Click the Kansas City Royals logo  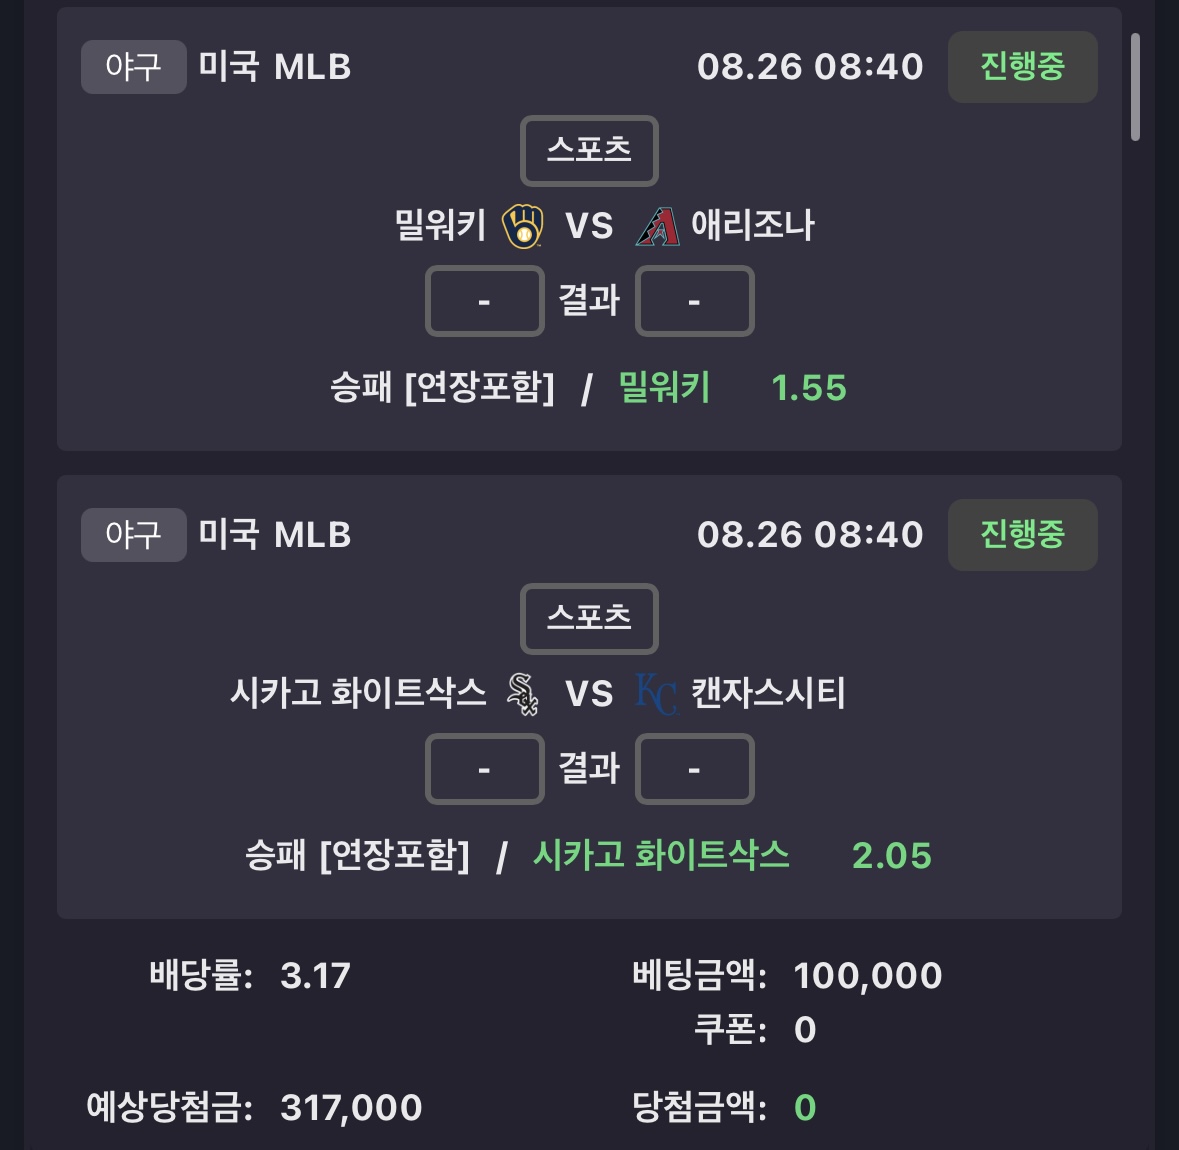pyautogui.click(x=656, y=694)
